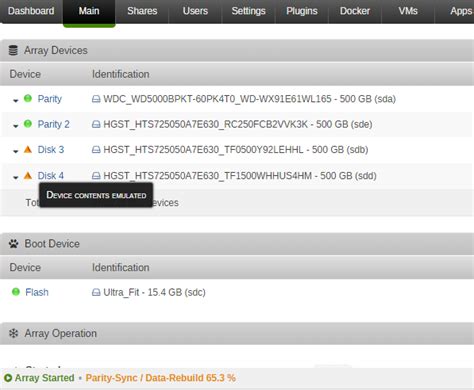This screenshot has height=390, width=474.
Task: Click the Array Operation section header
Action: click(237, 333)
